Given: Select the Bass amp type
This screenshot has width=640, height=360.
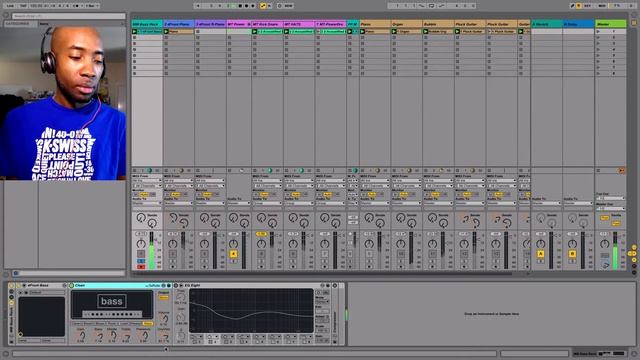Looking at the screenshot, I should 147,324.
